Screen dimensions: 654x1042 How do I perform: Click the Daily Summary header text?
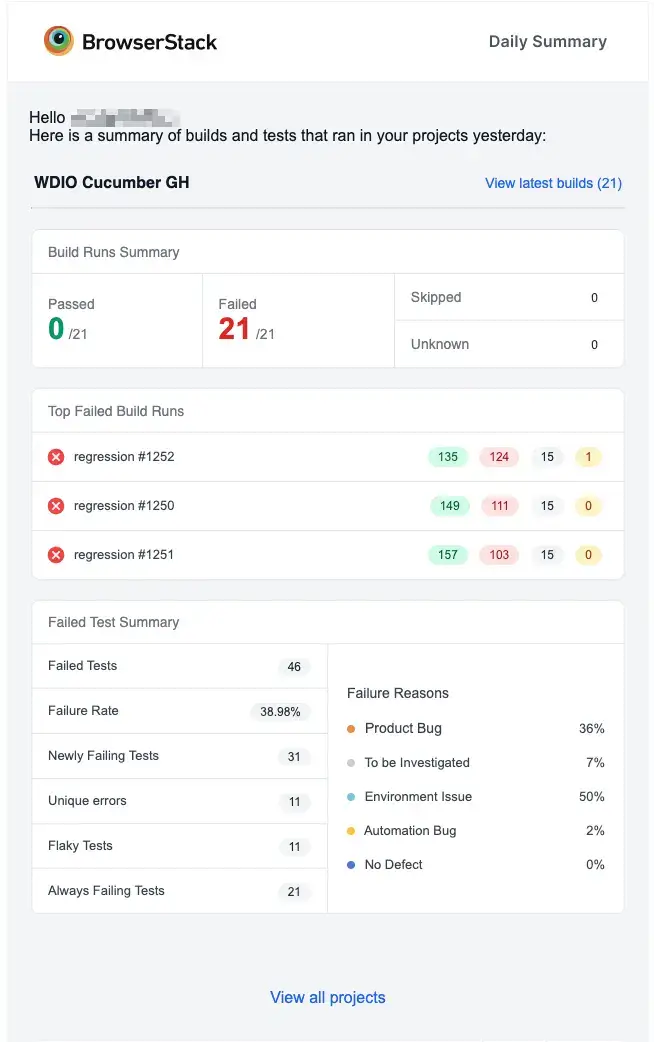click(547, 42)
